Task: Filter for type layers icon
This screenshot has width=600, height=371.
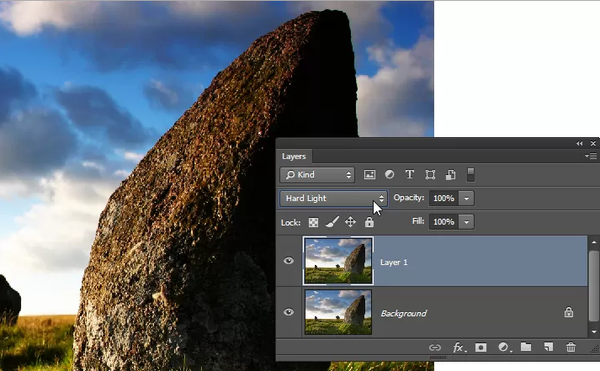Action: [409, 174]
